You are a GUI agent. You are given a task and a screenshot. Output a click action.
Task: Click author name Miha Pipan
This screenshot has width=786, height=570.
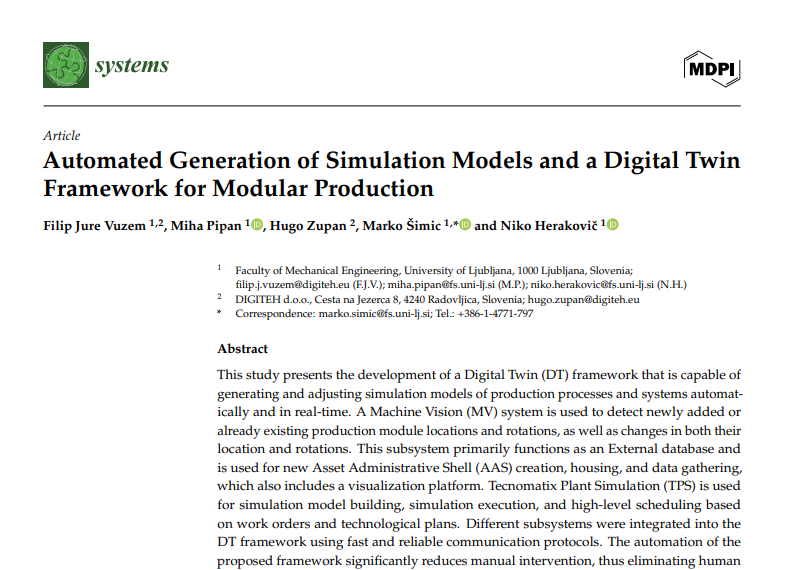point(206,226)
